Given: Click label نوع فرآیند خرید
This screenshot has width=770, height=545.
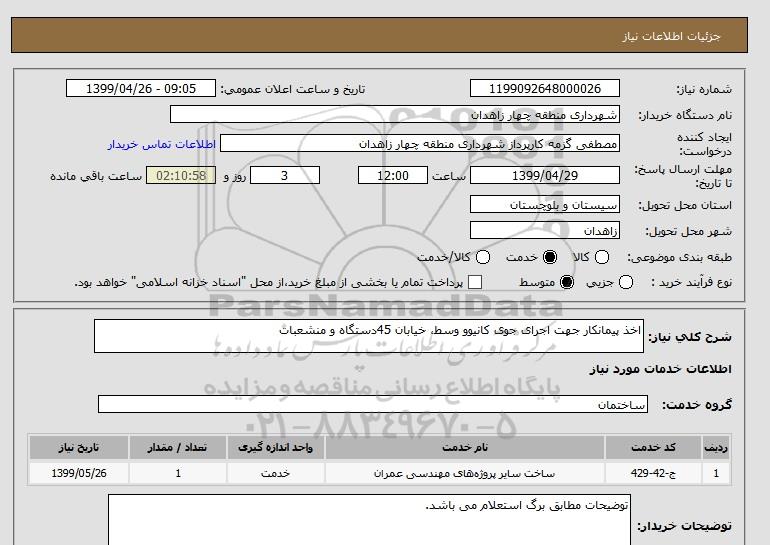Looking at the screenshot, I should [691, 282].
